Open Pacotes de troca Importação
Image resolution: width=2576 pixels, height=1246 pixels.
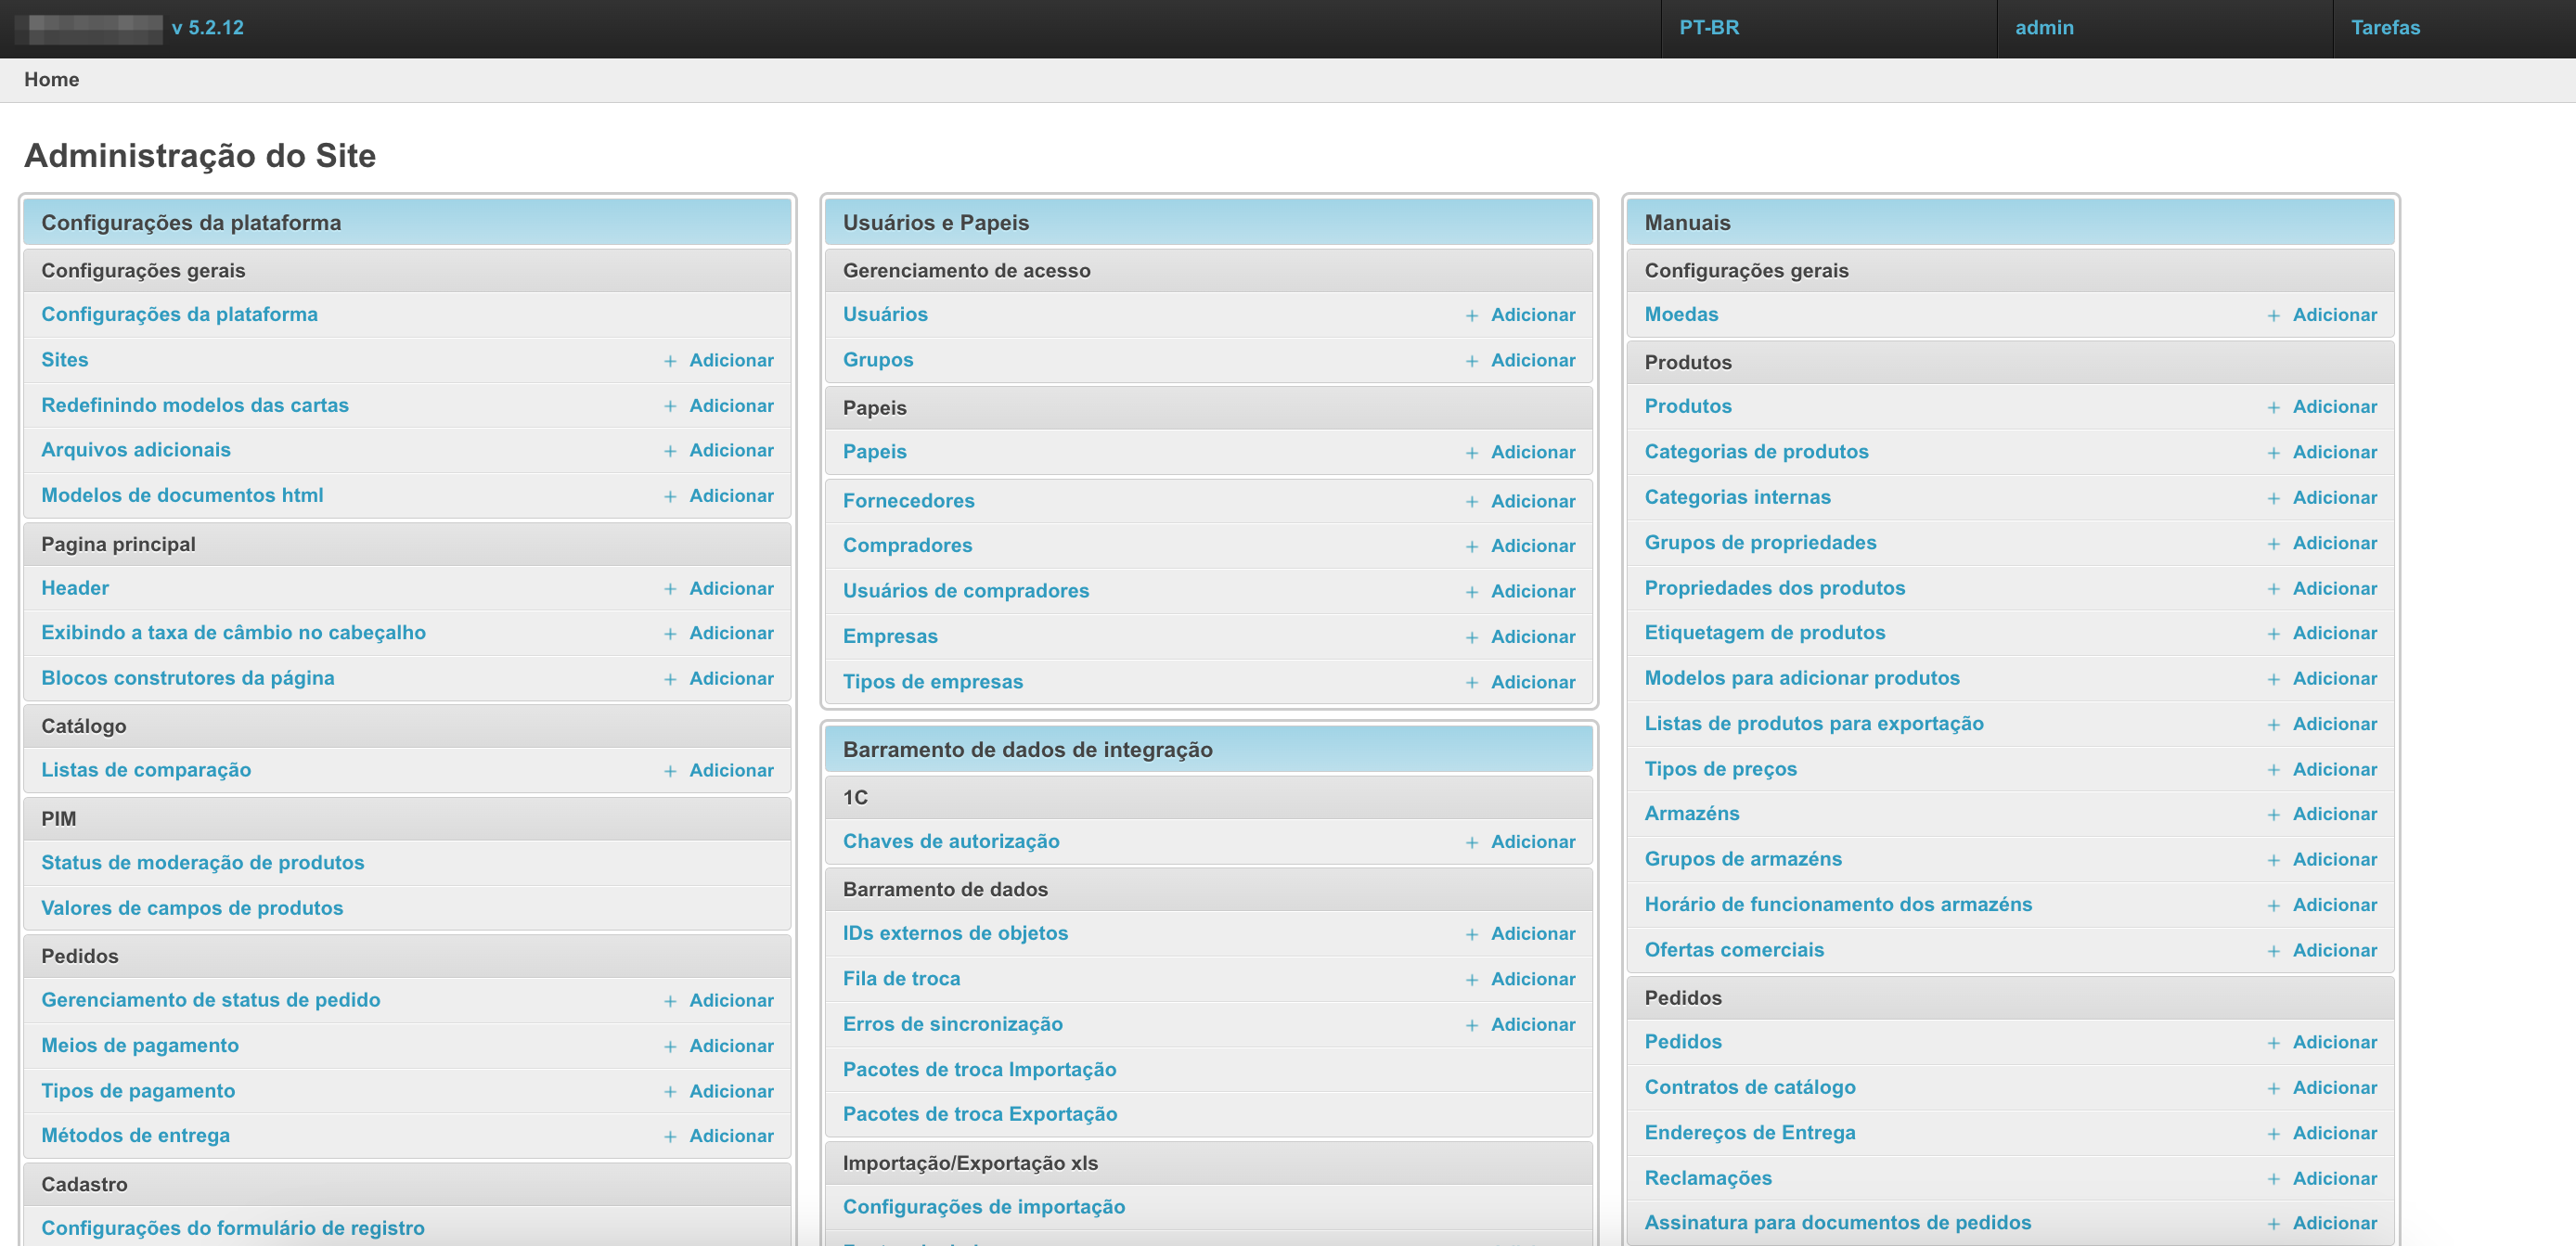(x=978, y=1069)
